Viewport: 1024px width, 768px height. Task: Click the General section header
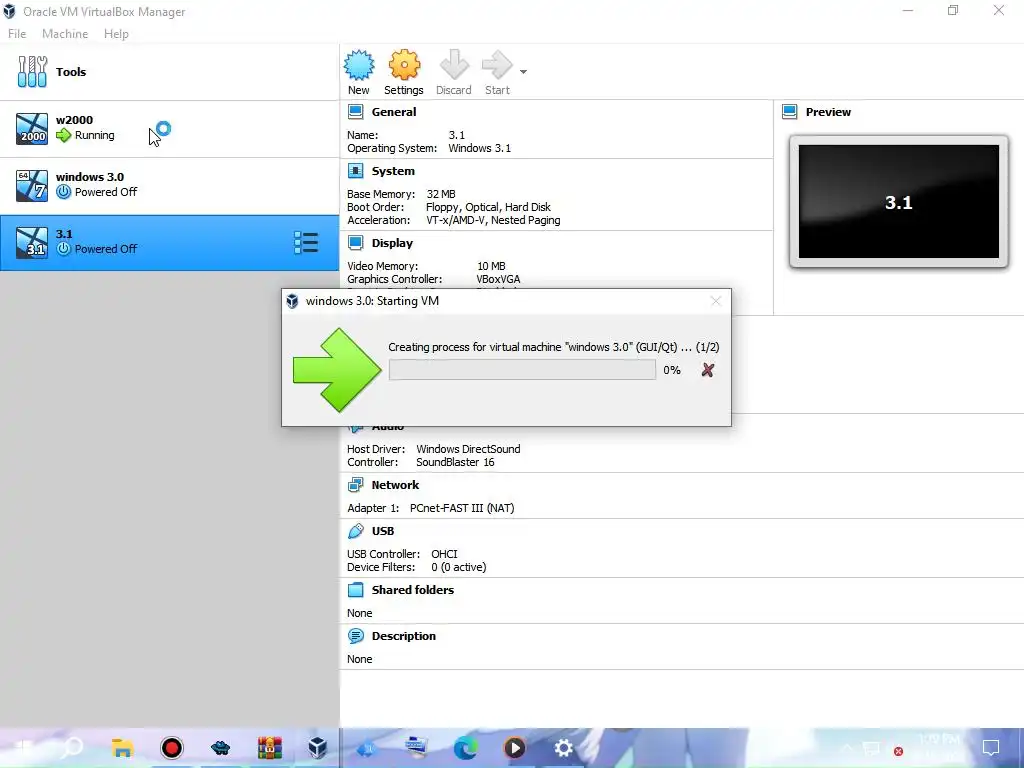pos(394,112)
